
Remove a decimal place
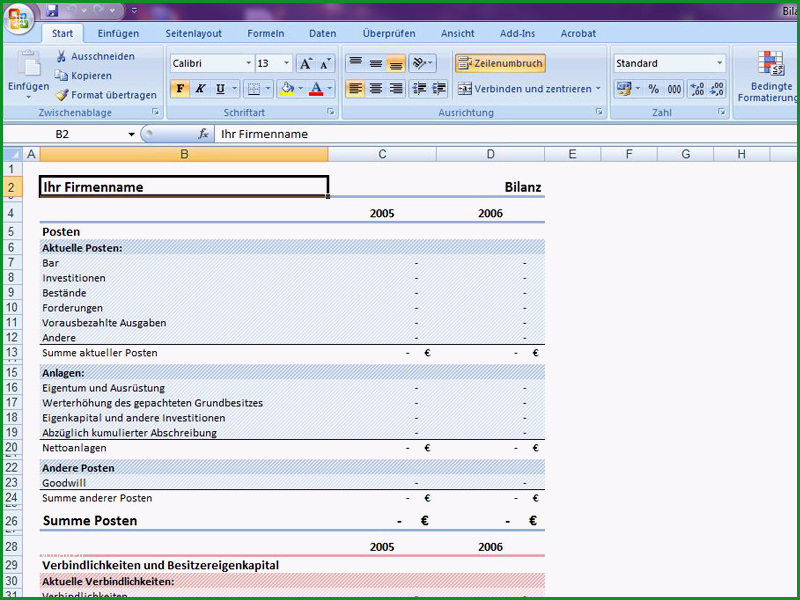(717, 89)
